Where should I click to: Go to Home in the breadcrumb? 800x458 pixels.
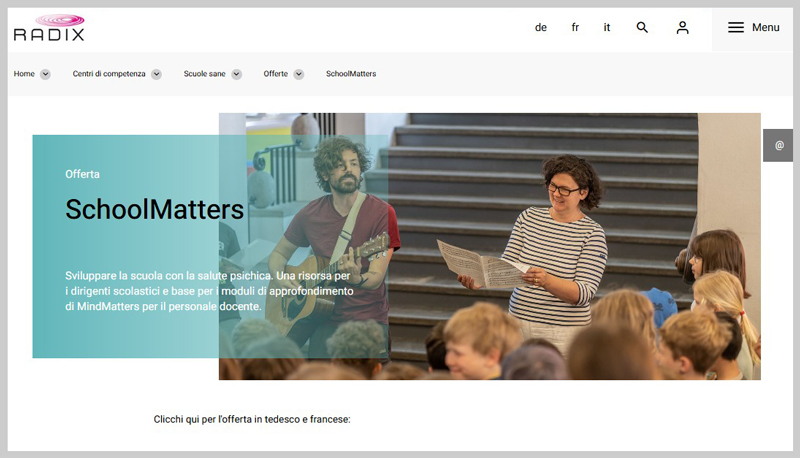(x=24, y=74)
